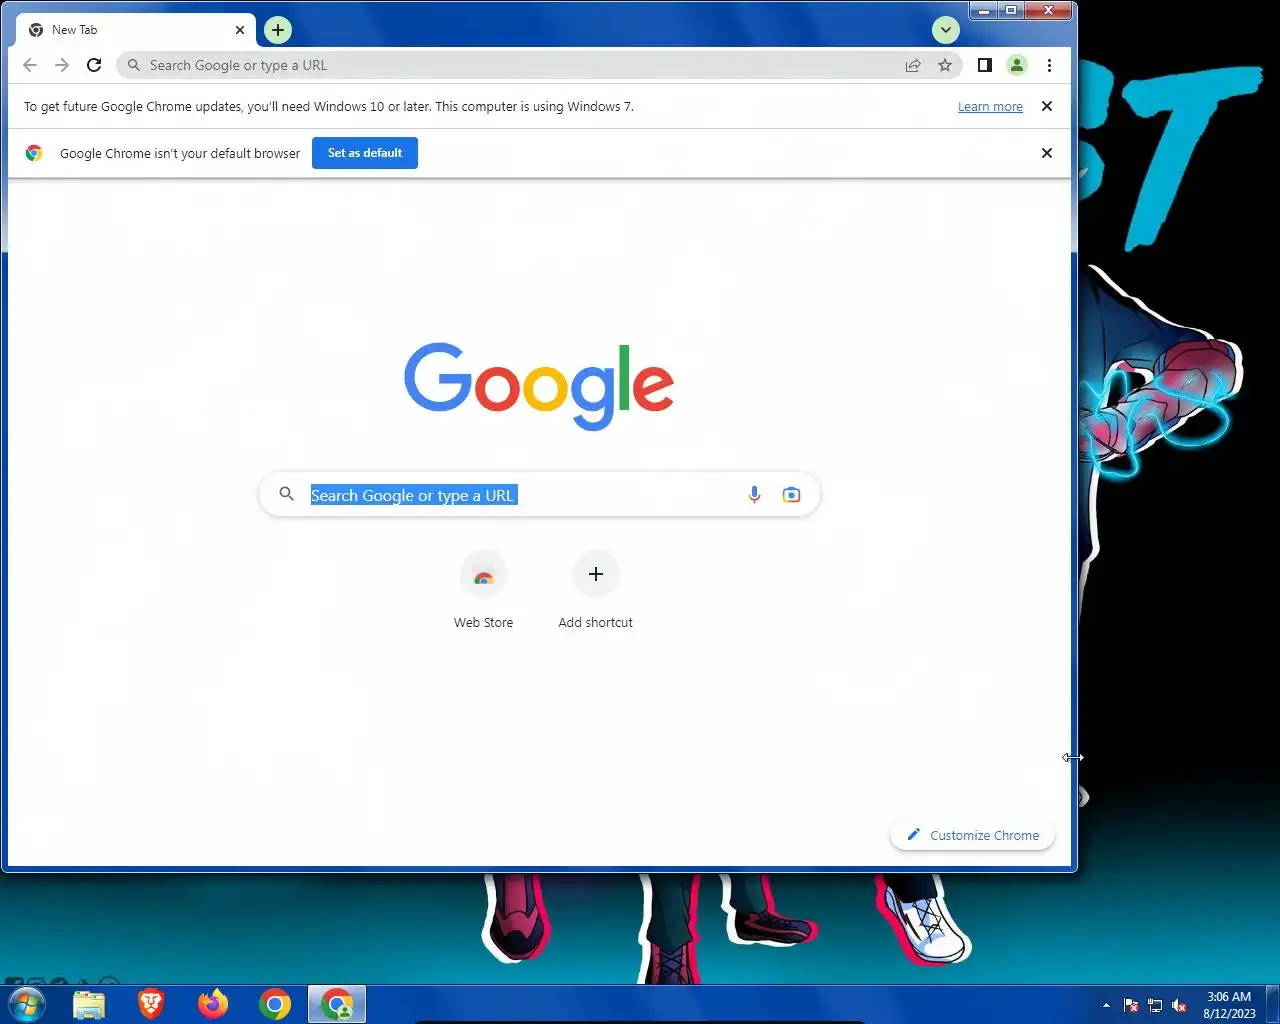The height and width of the screenshot is (1024, 1280).
Task: Reload the current page
Action: point(94,65)
